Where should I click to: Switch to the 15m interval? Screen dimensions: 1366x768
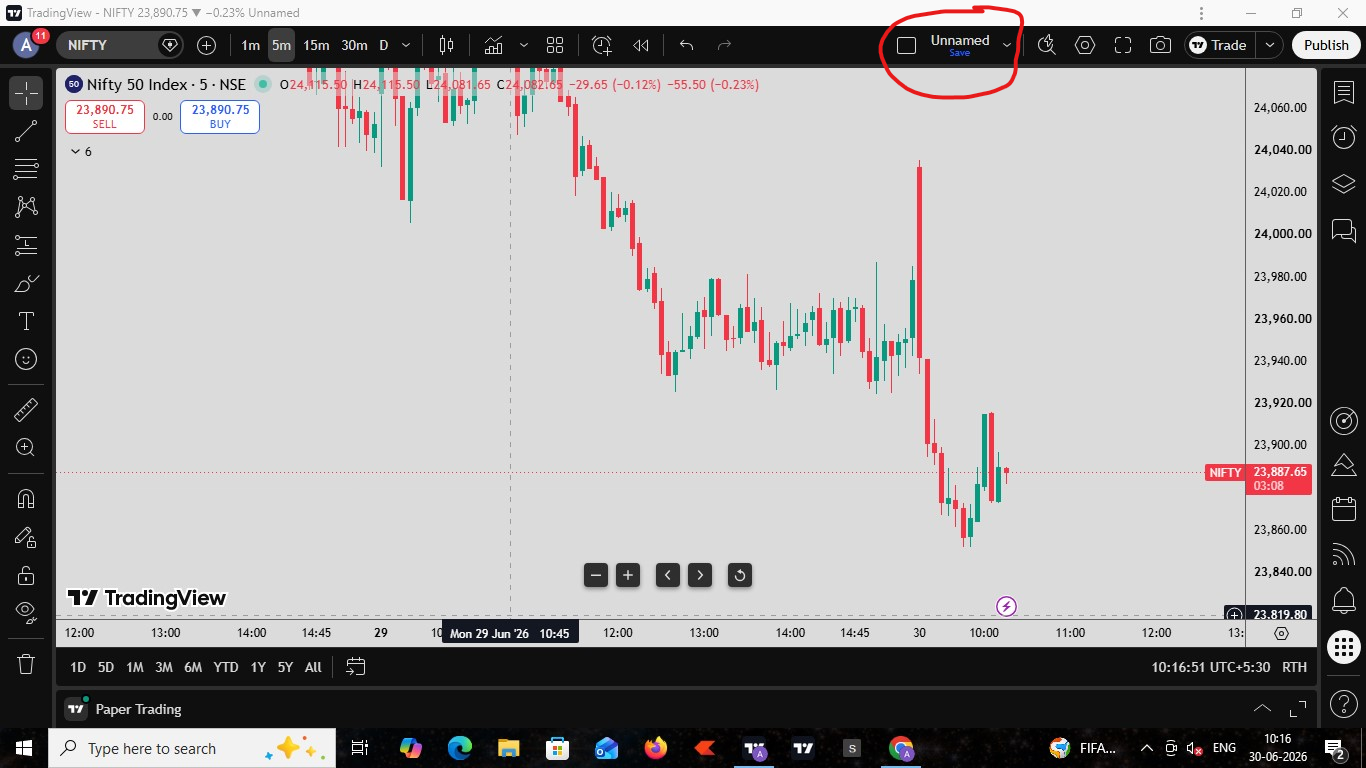[x=316, y=45]
